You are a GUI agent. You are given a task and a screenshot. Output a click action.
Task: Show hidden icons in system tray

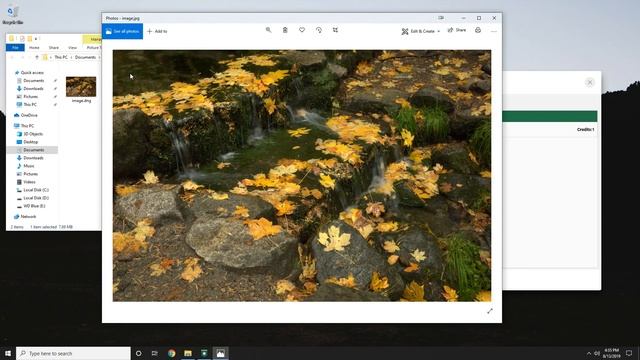(x=589, y=353)
